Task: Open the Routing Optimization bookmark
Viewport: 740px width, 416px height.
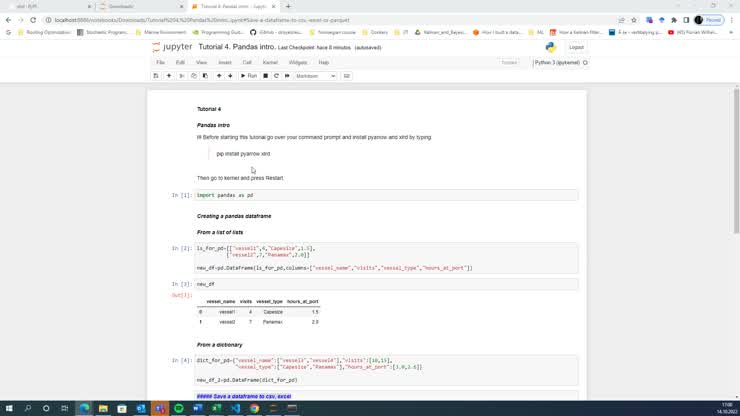Action: 44,33
